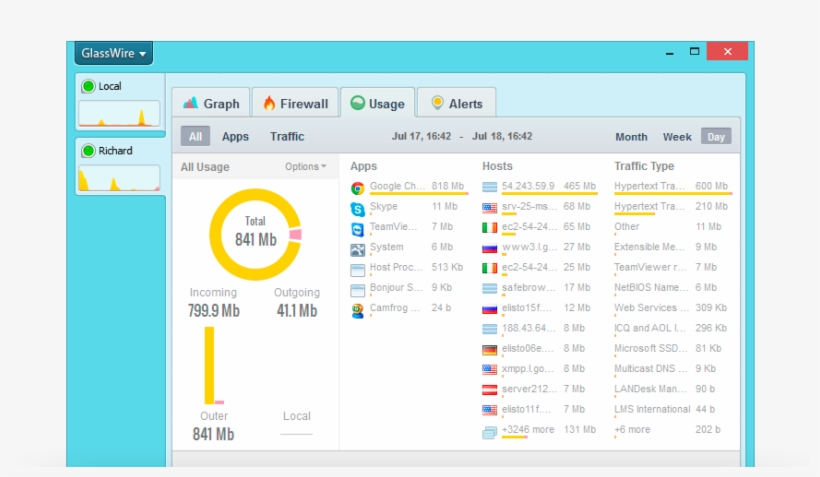The image size is (820, 477).
Task: Select the Skype 11 Mb row
Action: (x=408, y=208)
